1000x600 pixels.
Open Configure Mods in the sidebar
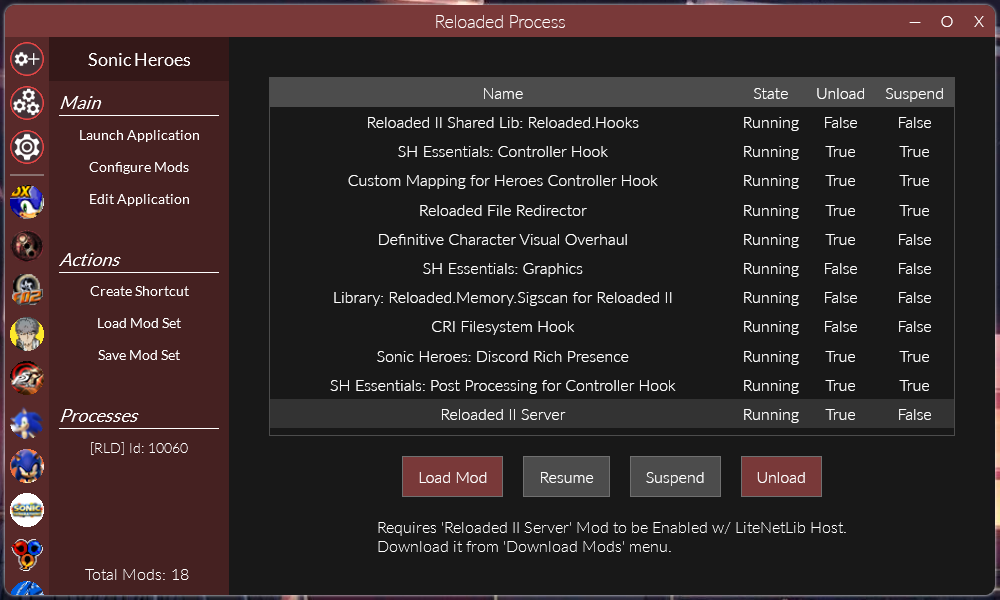[139, 167]
